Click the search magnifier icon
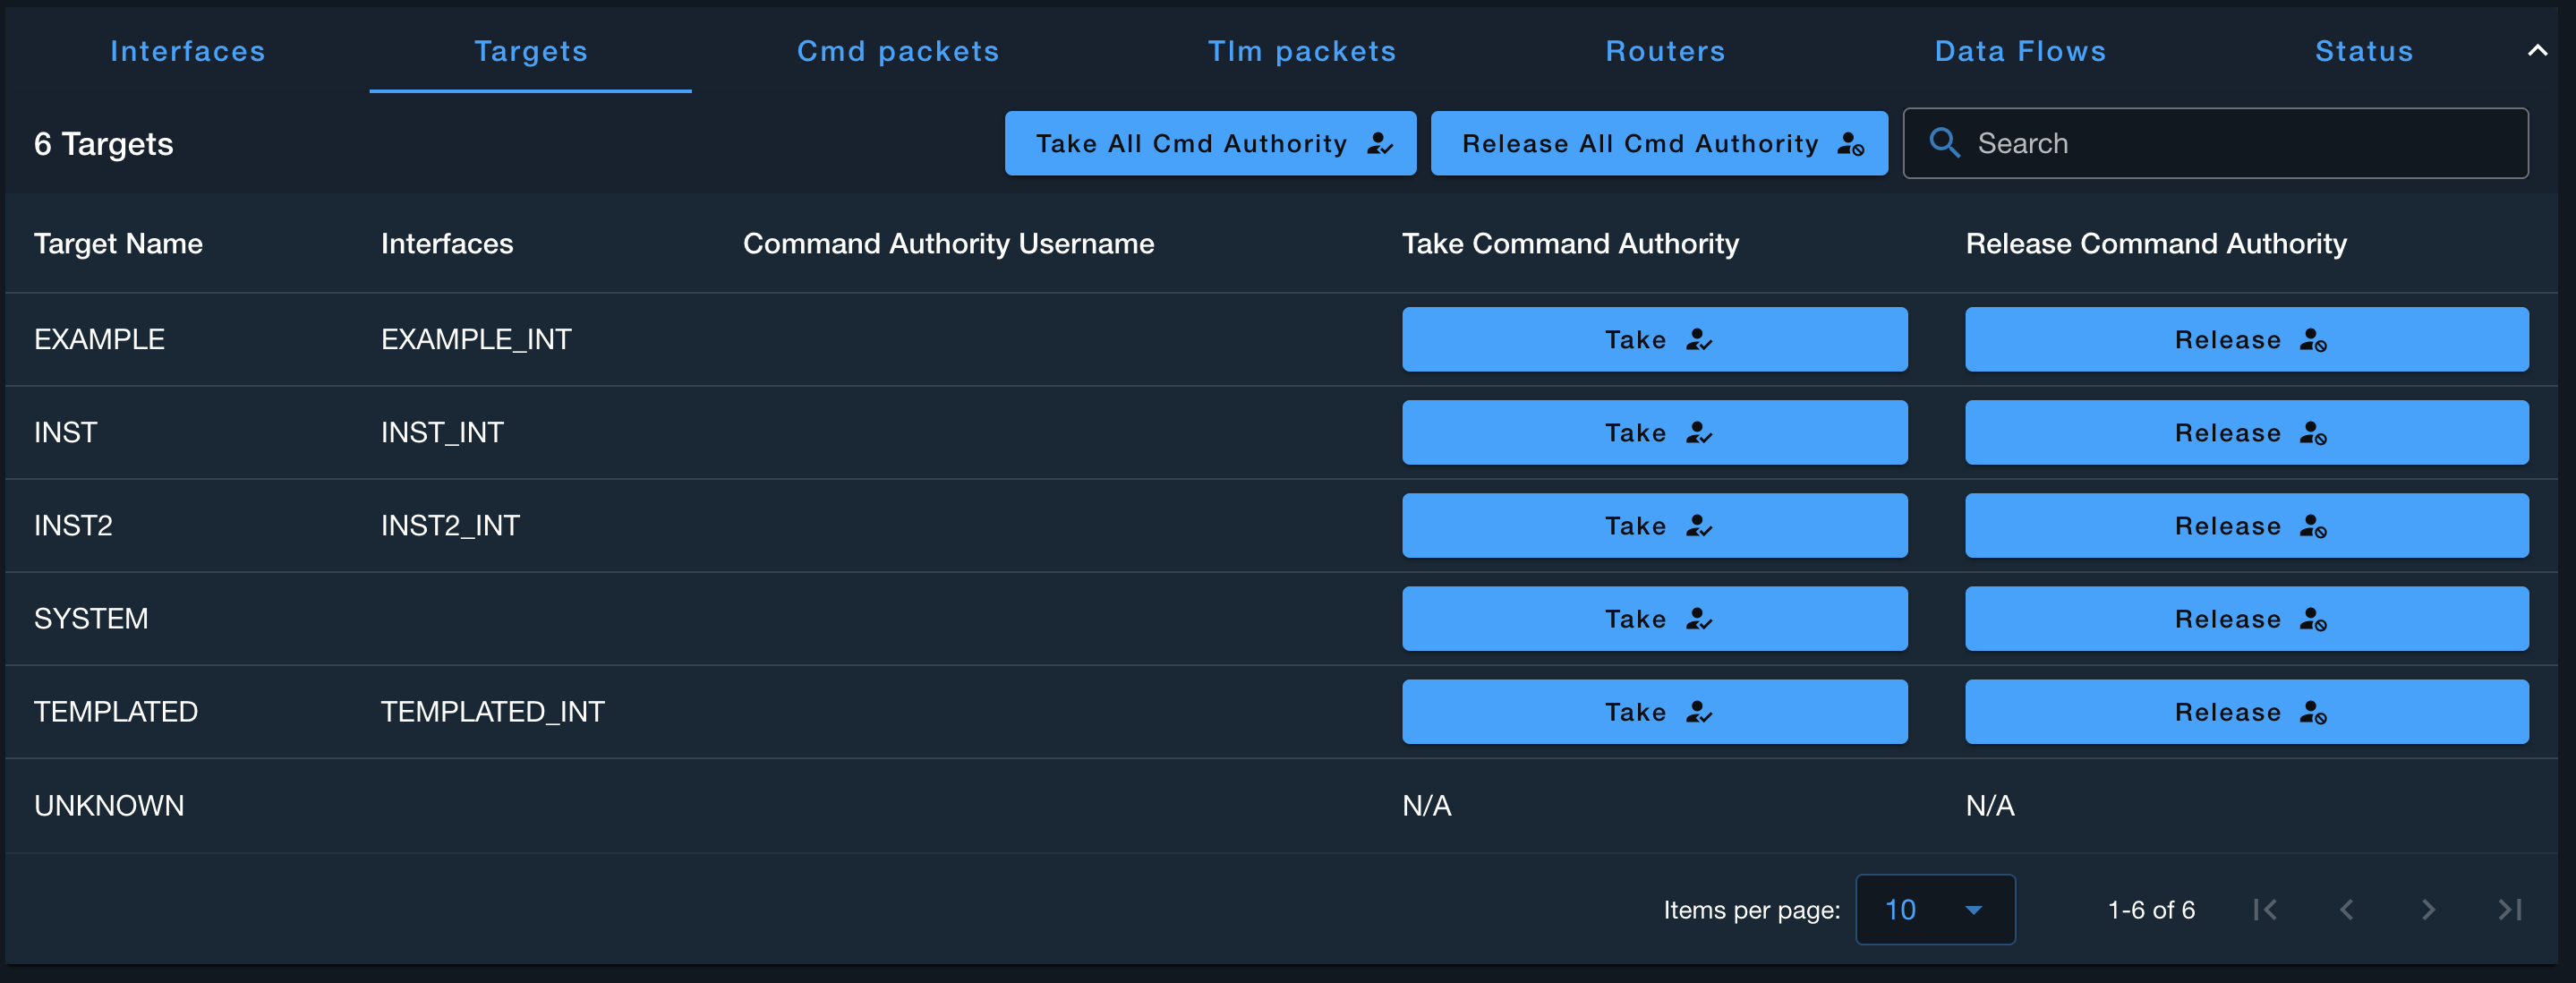The image size is (2576, 983). (x=1944, y=143)
